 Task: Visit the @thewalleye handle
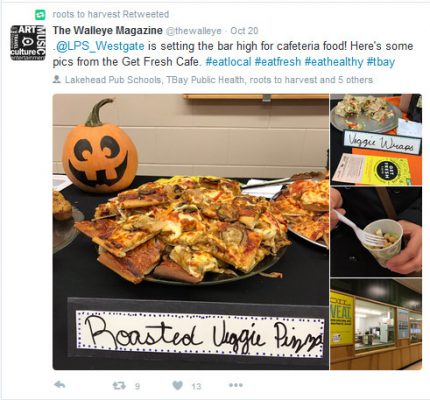[193, 31]
